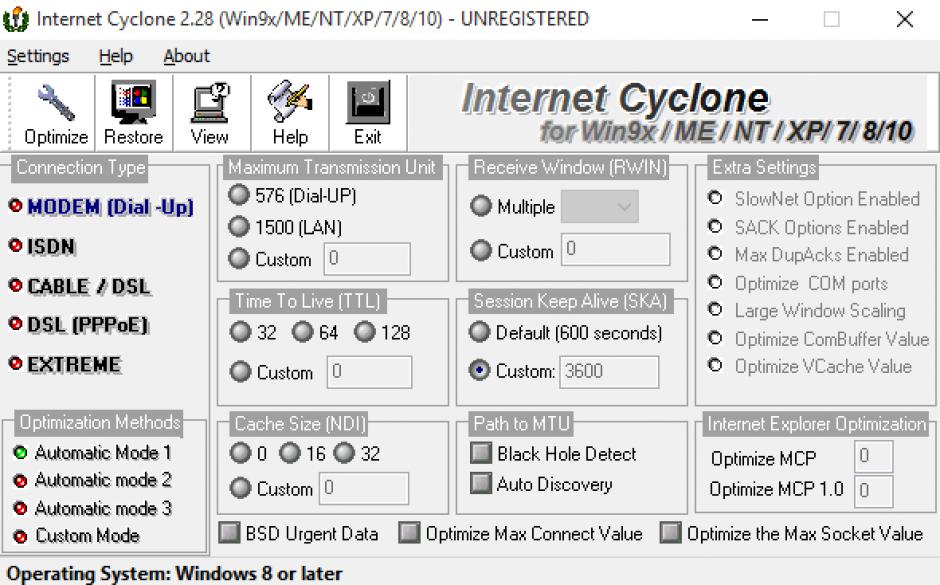Enable Optimize the Max Socket Value

[670, 532]
